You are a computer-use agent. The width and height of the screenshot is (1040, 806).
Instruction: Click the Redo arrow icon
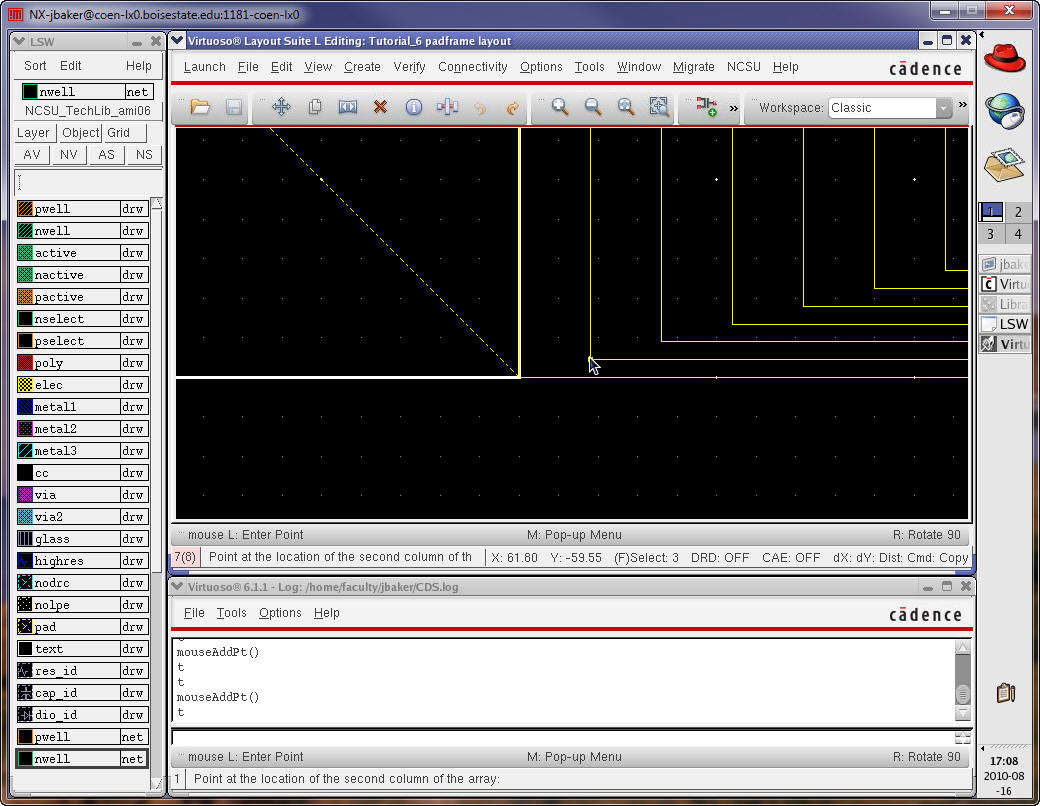[512, 107]
